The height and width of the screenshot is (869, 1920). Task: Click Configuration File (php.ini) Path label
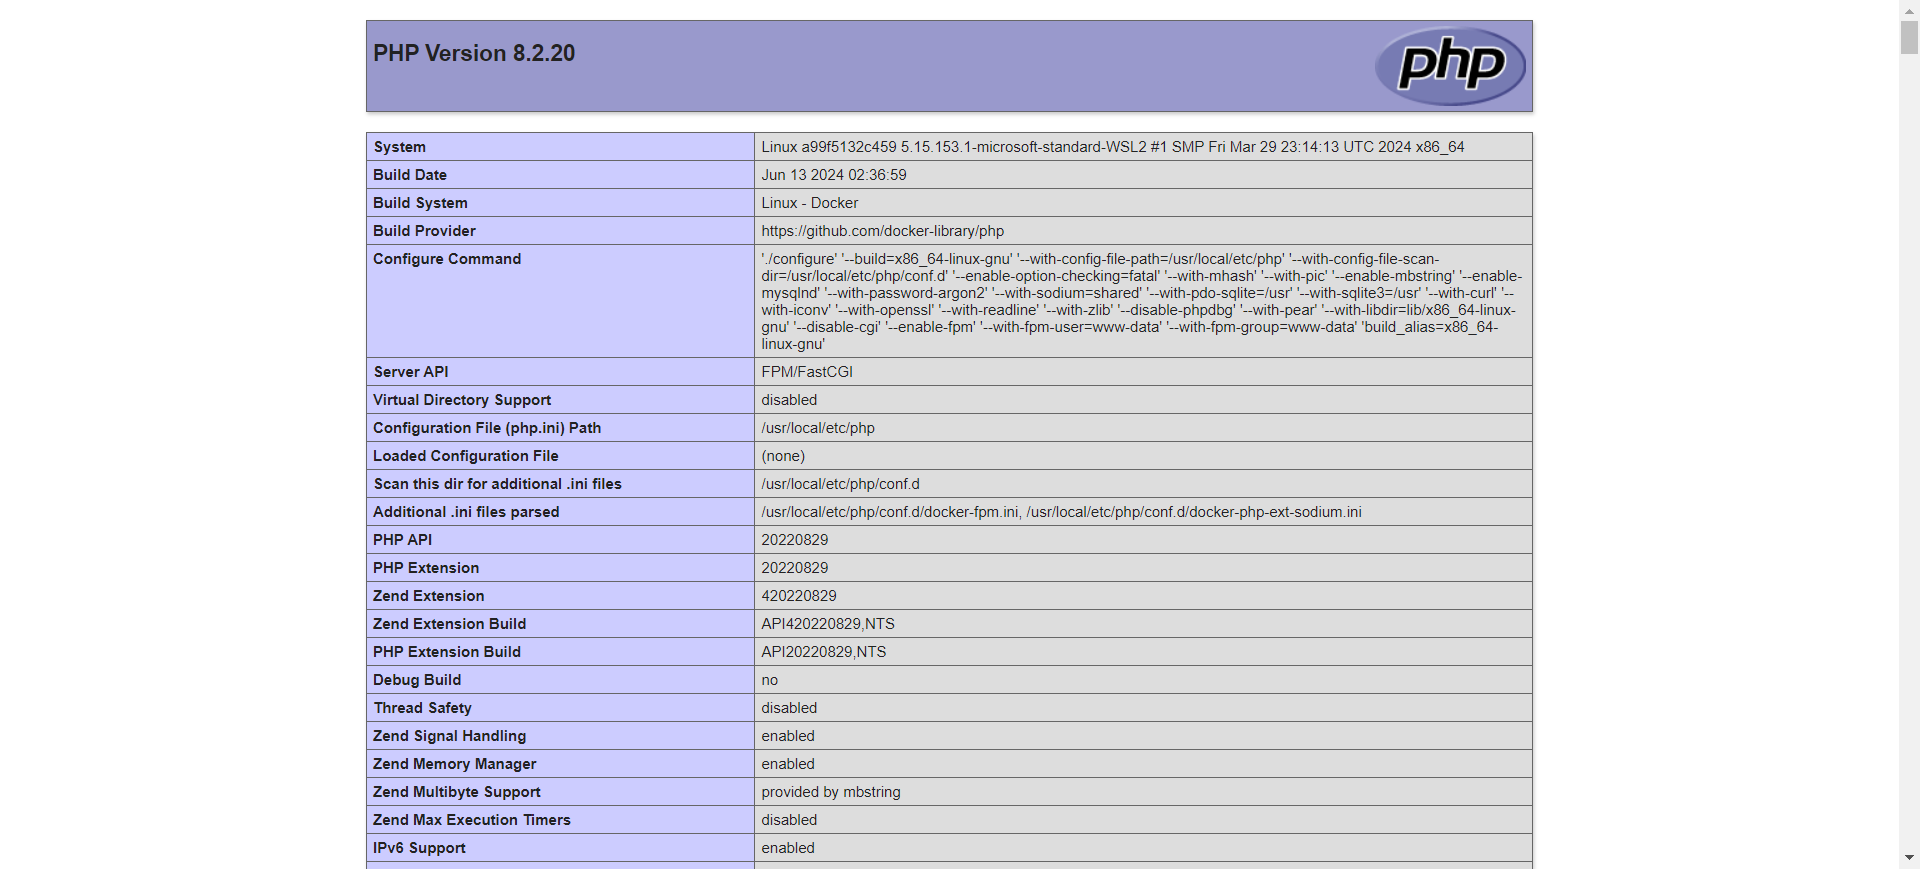pyautogui.click(x=487, y=428)
